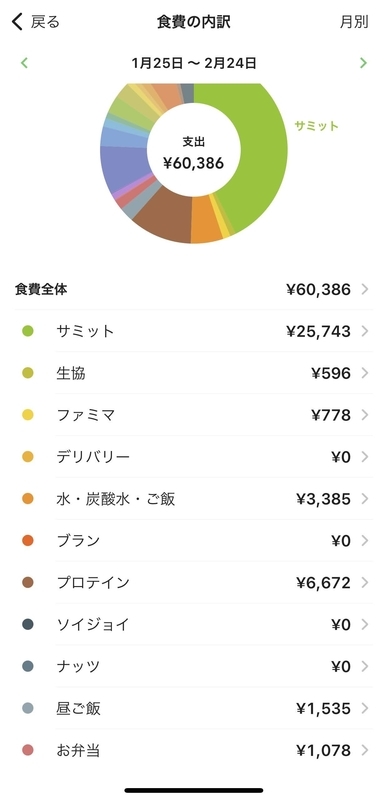This screenshot has height=800, width=388.
Task: Go to previous period with left green arrow
Action: 24,63
